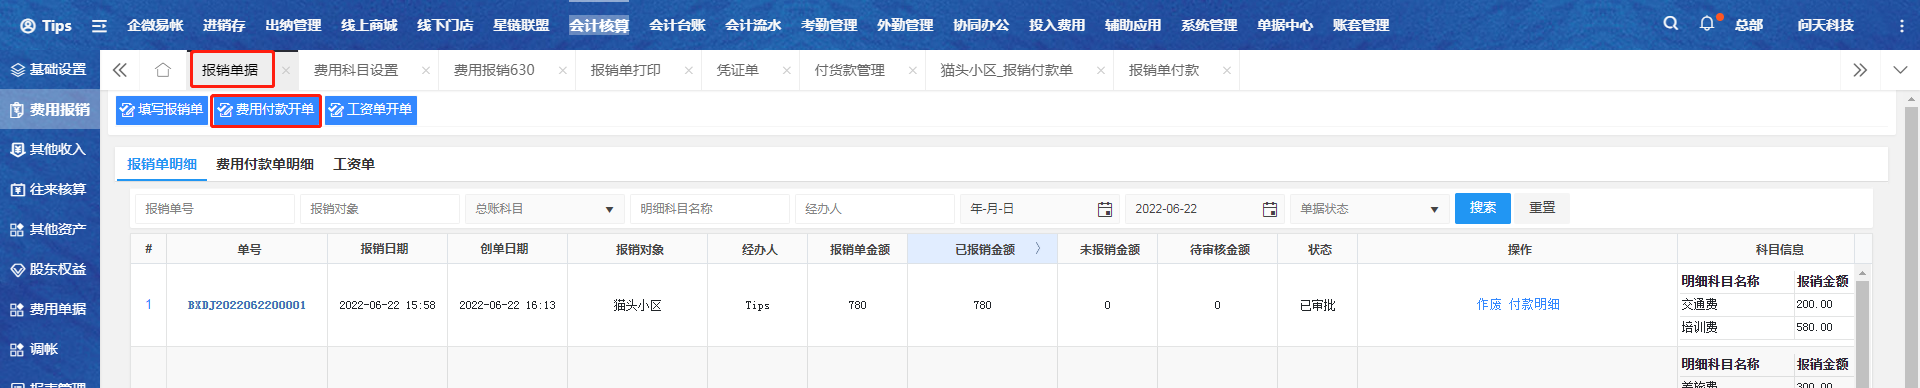Select the 工资单 sub-tab

click(x=354, y=164)
